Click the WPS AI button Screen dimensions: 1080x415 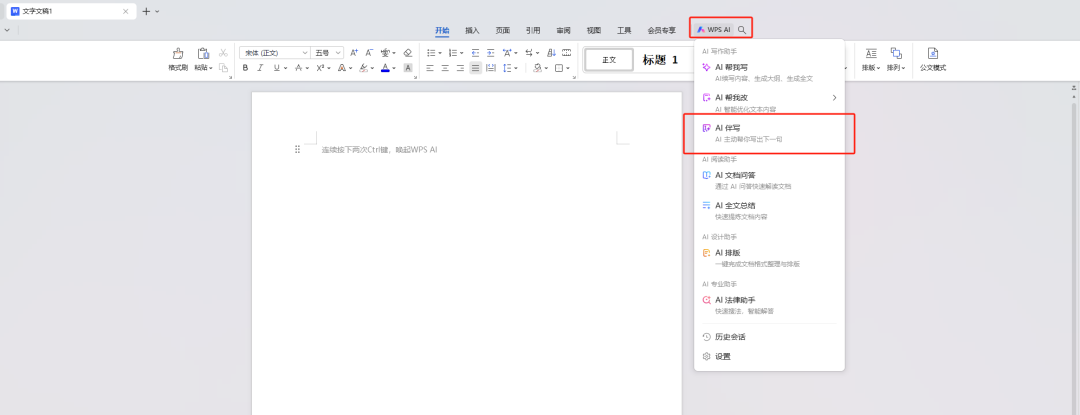click(713, 30)
